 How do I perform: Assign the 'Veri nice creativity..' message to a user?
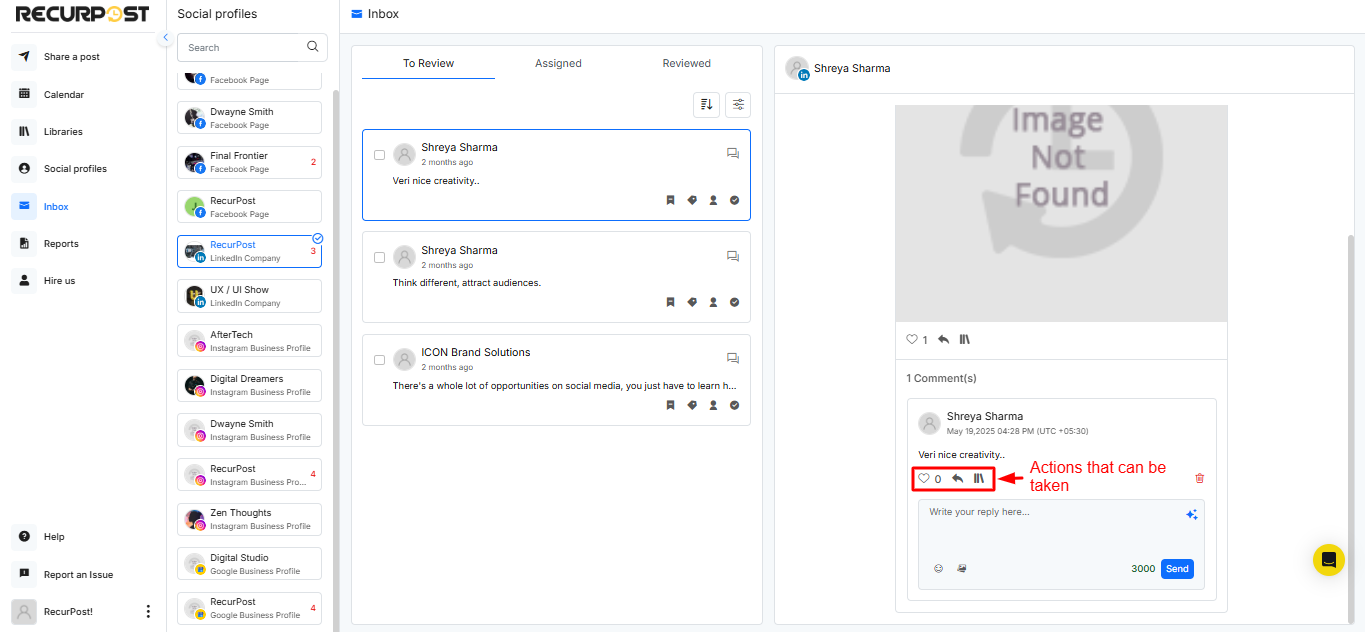click(x=713, y=200)
